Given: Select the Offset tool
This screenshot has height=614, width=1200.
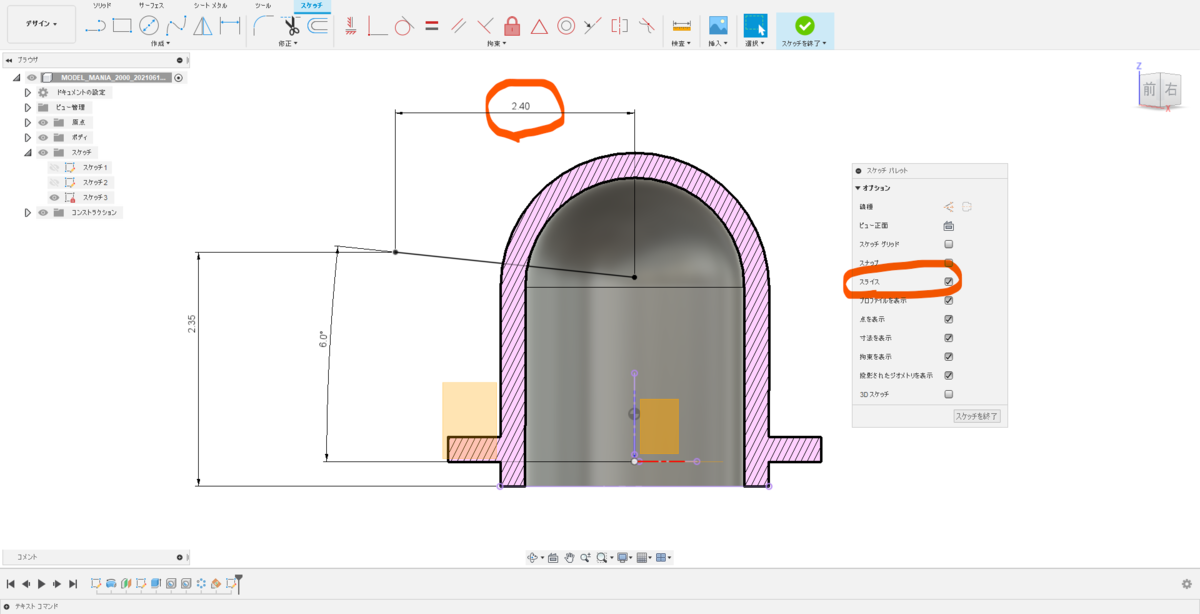Looking at the screenshot, I should [318, 26].
